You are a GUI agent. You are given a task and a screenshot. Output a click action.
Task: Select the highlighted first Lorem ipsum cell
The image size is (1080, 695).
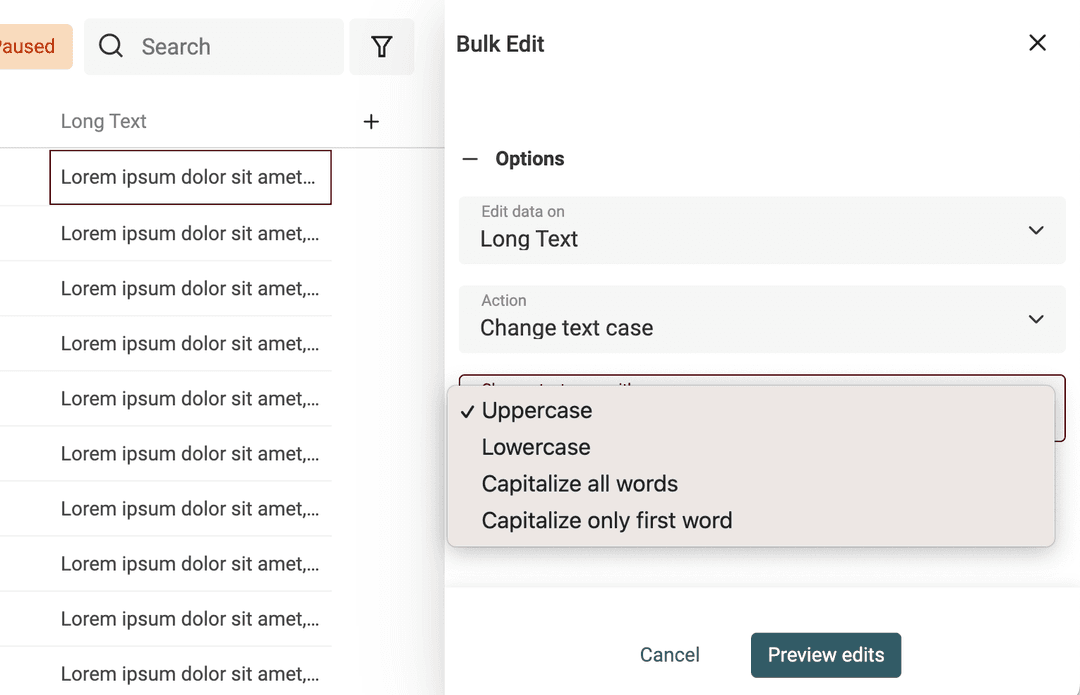pos(189,178)
